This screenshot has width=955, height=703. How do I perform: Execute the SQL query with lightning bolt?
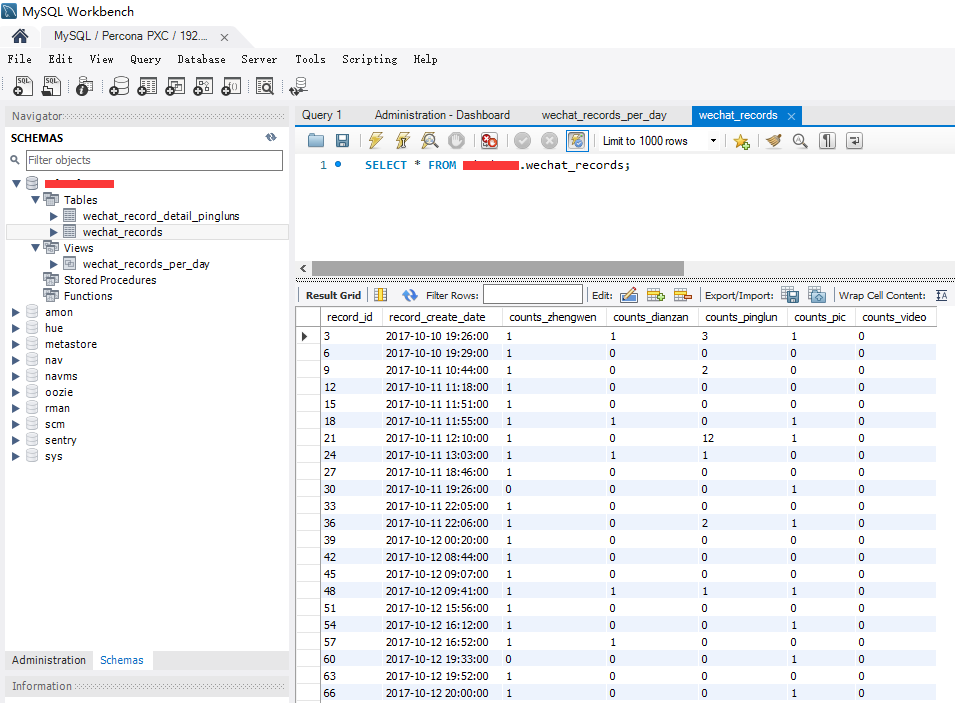pyautogui.click(x=376, y=141)
